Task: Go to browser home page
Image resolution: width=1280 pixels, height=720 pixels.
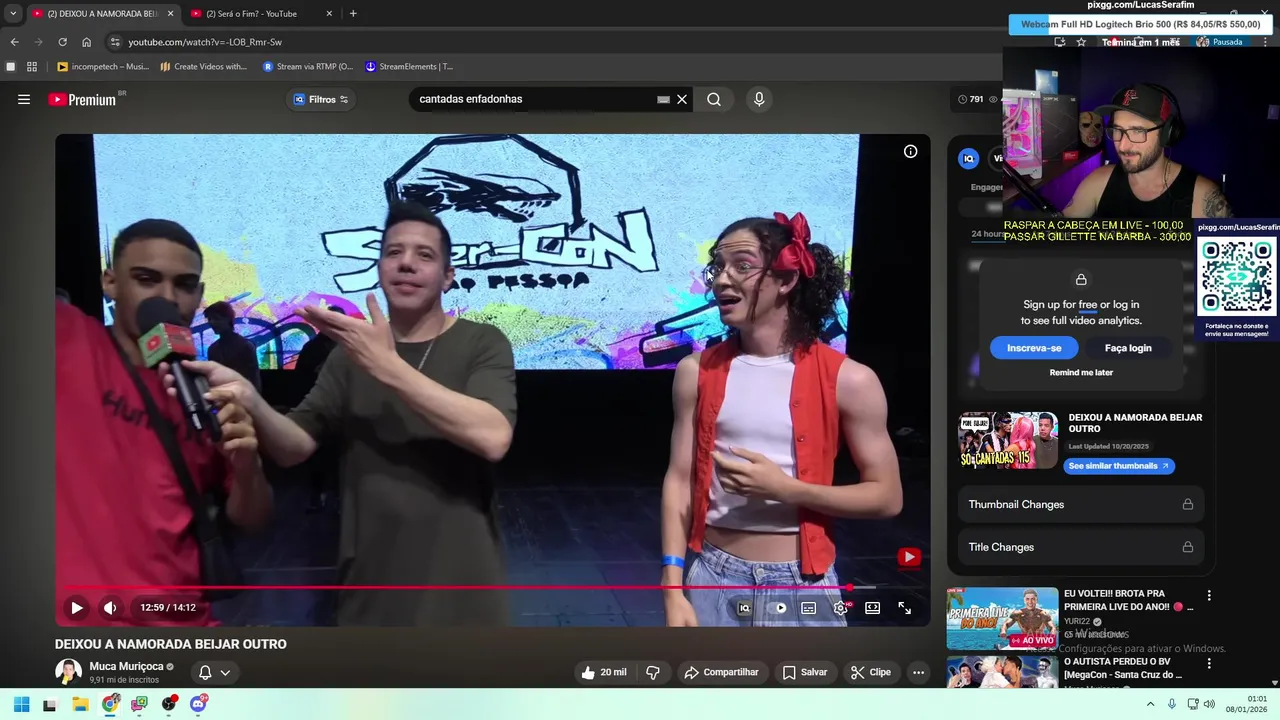Action: click(x=87, y=42)
